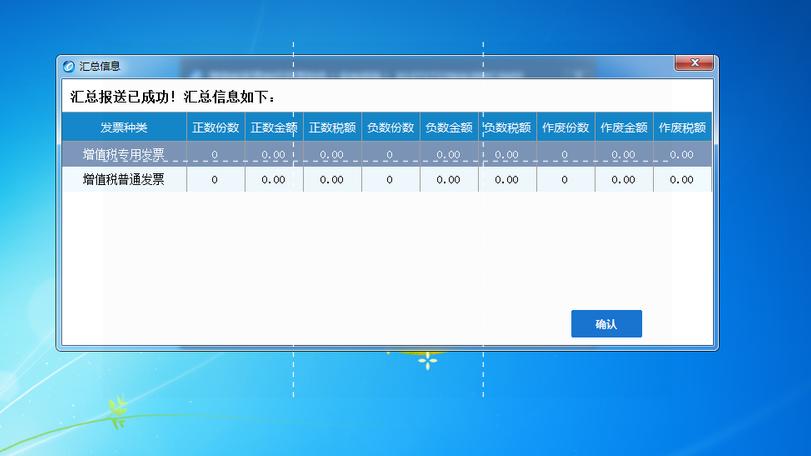
Task: Click the 正数金额 column header
Action: (x=274, y=127)
